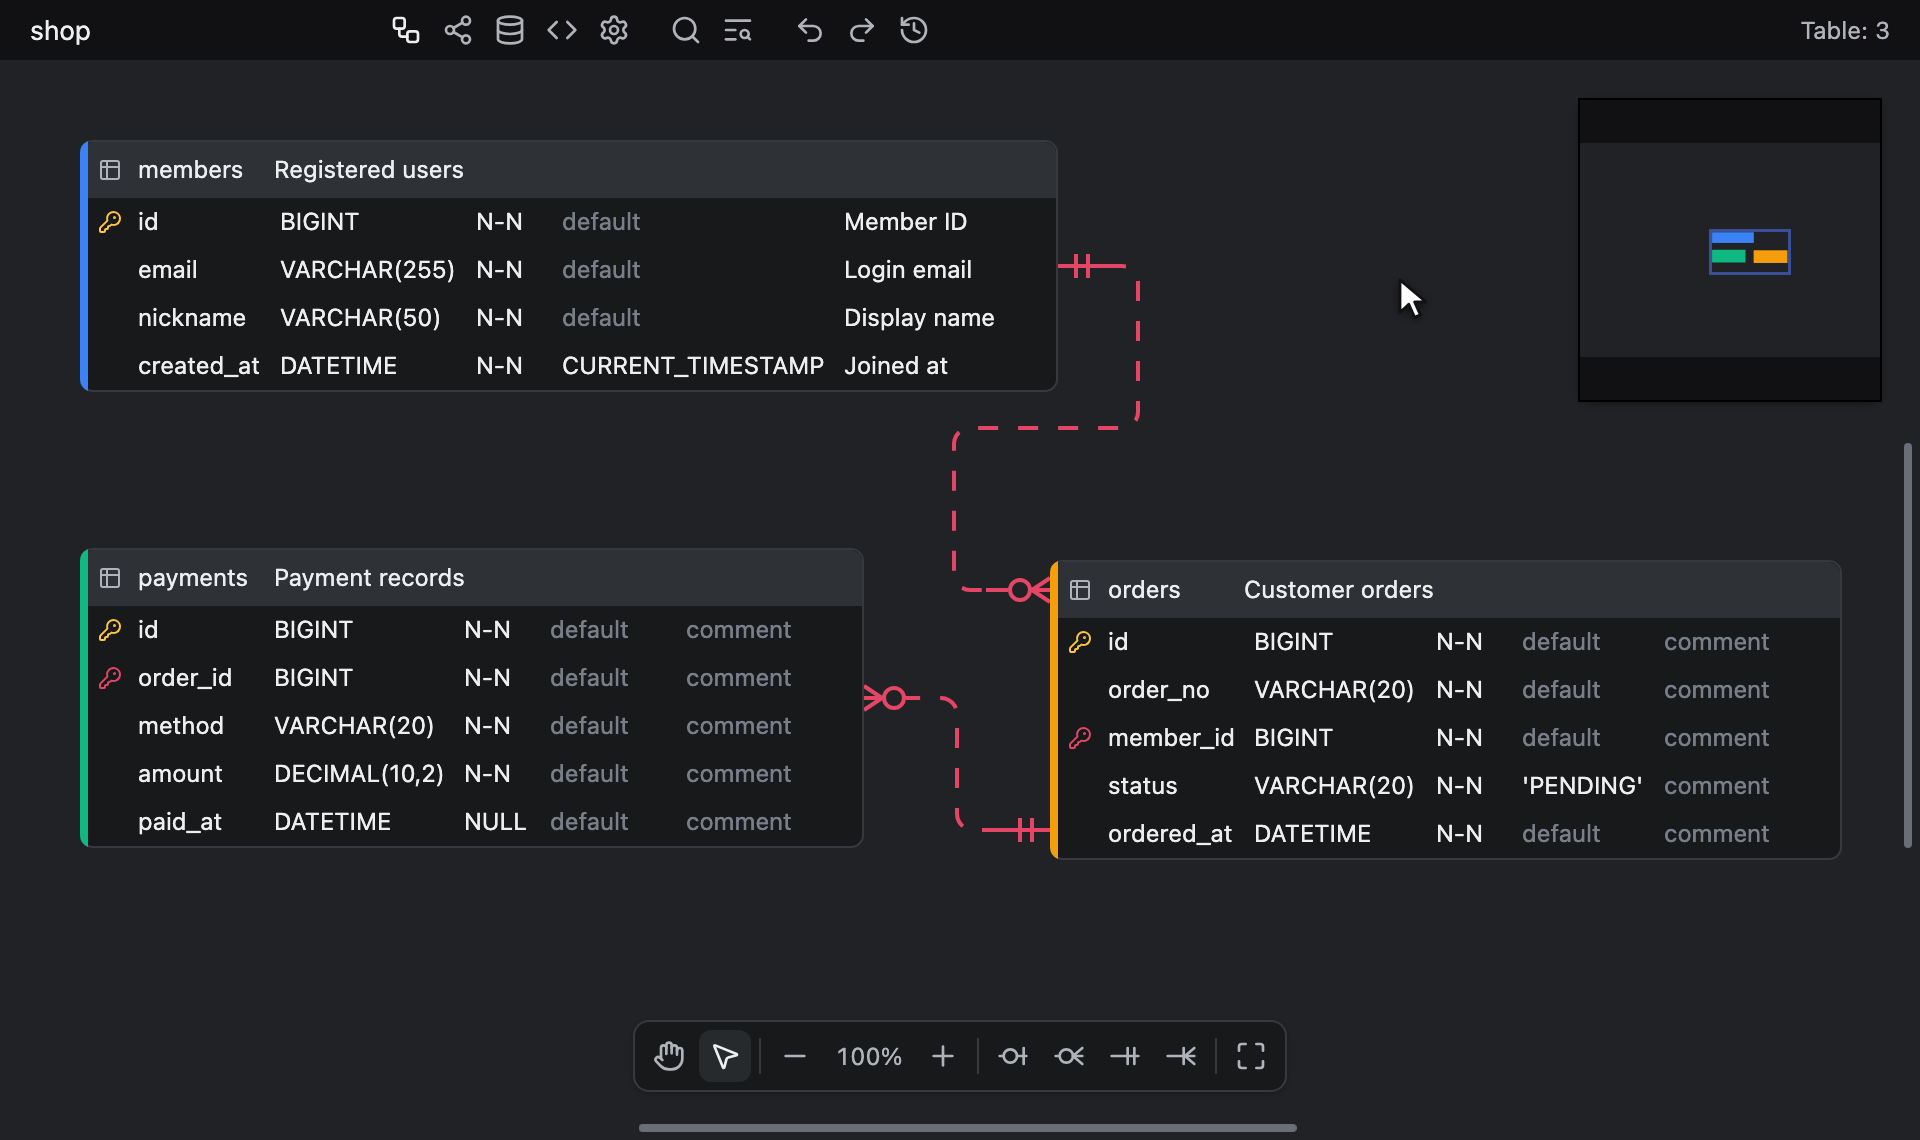This screenshot has width=1920, height=1140.
Task: Click the Customer orders table comment
Action: (1338, 590)
